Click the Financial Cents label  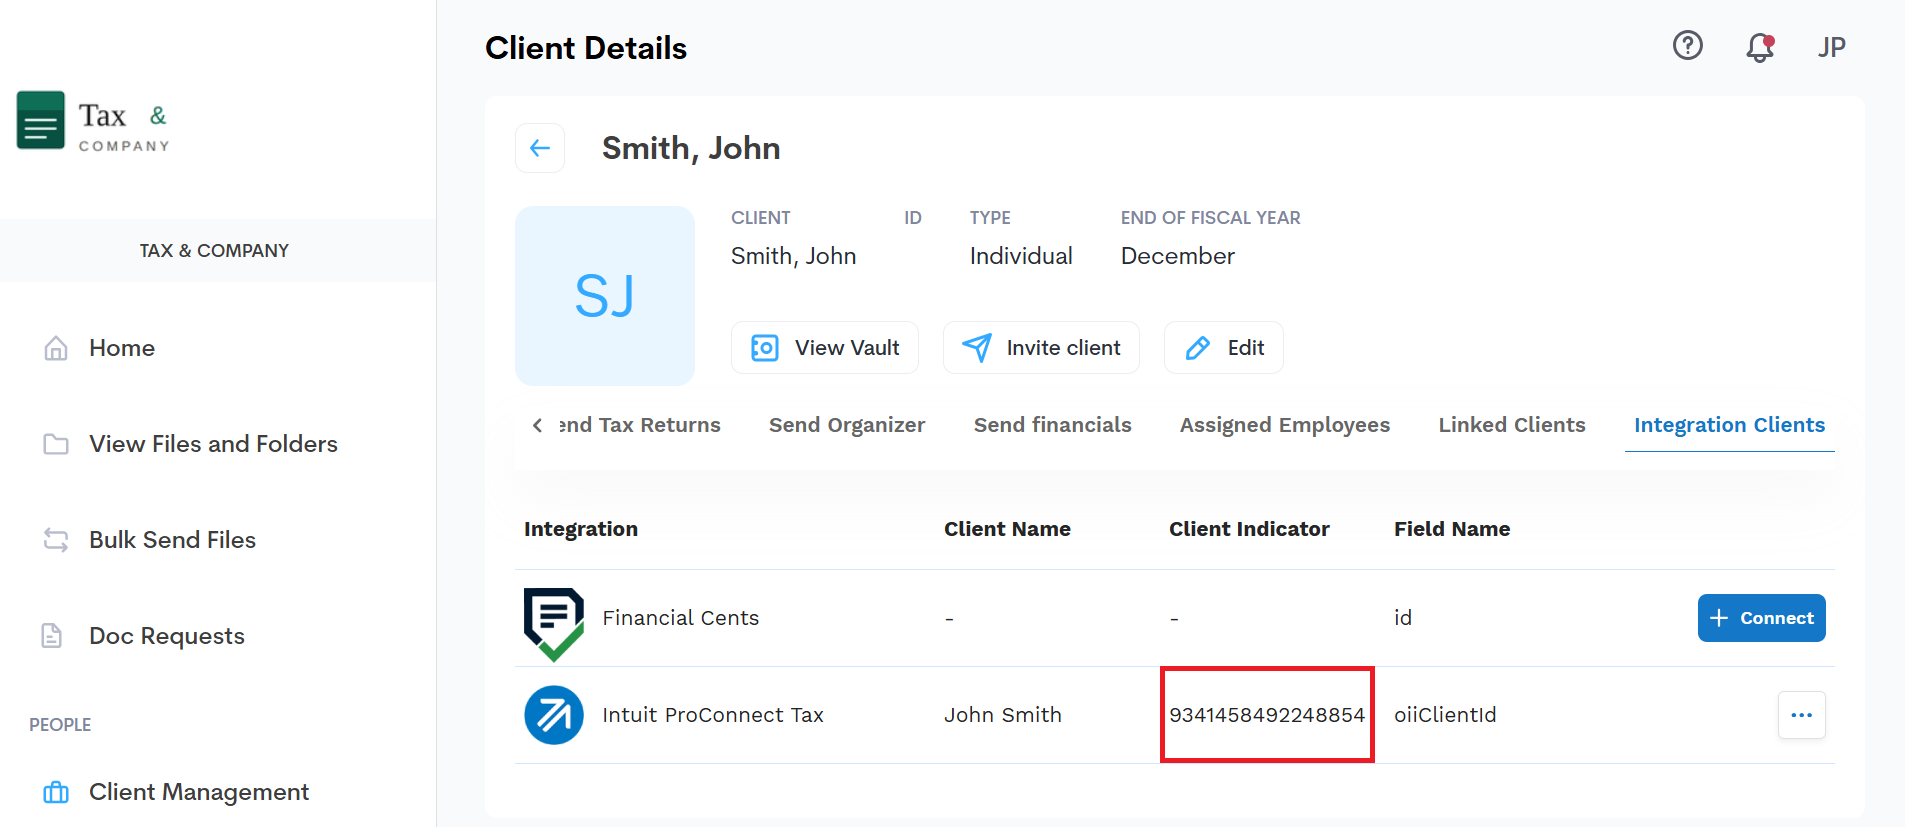click(x=681, y=618)
